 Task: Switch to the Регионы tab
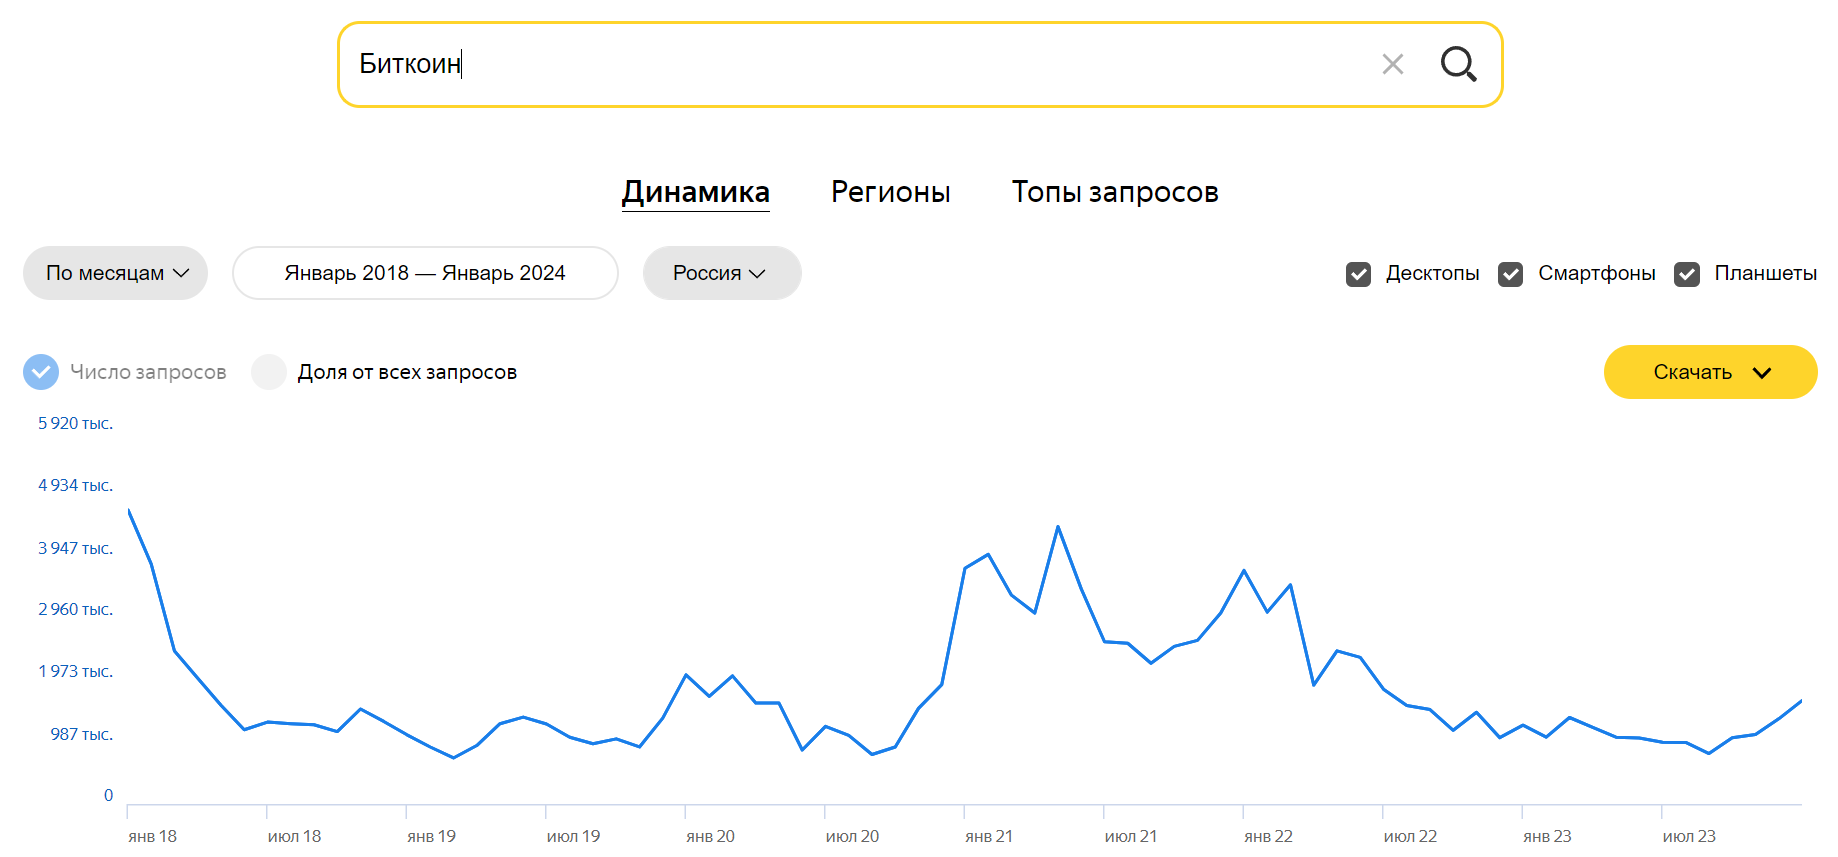tap(890, 192)
